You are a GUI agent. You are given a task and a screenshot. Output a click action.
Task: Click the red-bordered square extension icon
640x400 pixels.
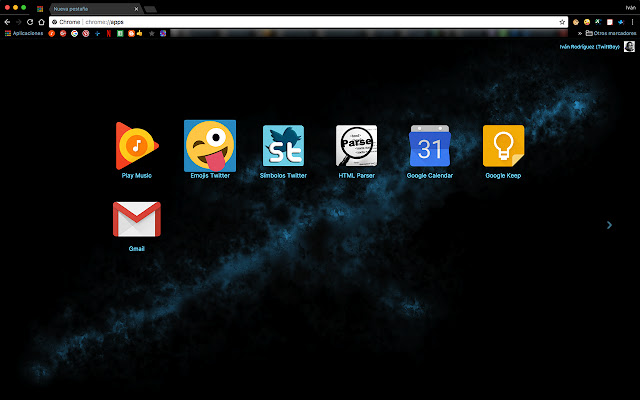click(610, 22)
